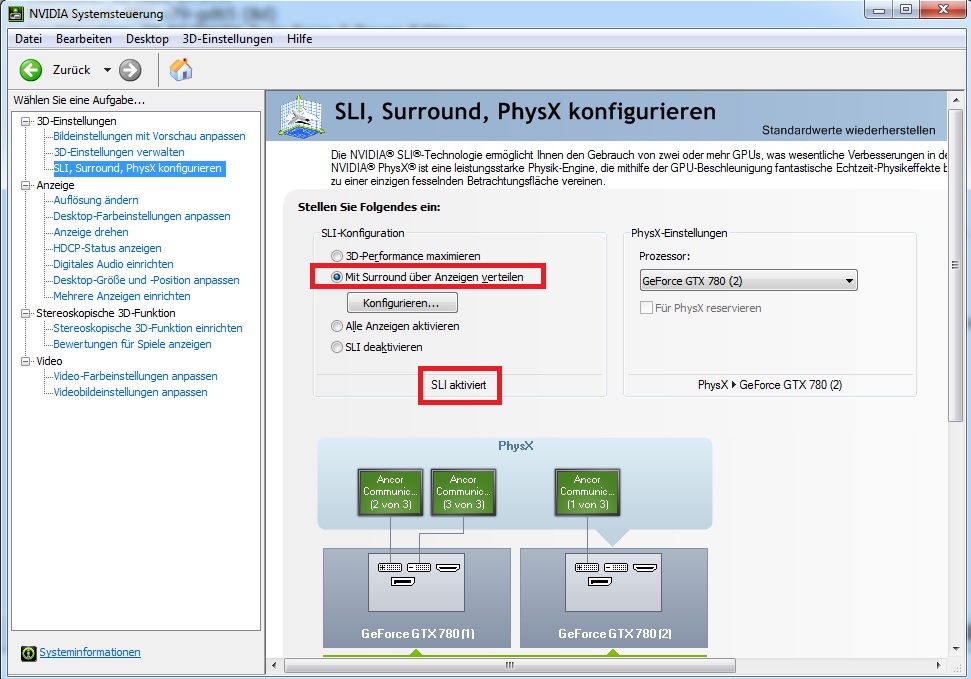971x679 pixels.
Task: Click the SLI page header 3D icon
Action: (300, 116)
